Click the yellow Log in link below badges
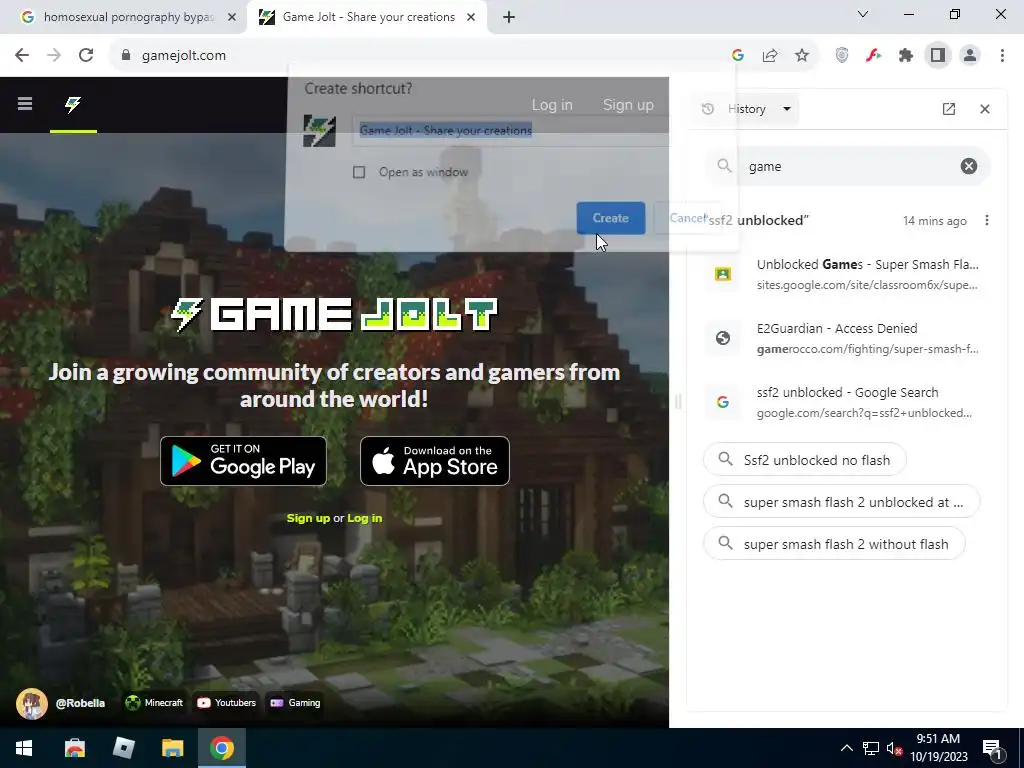Image resolution: width=1024 pixels, height=768 pixels. click(x=364, y=518)
